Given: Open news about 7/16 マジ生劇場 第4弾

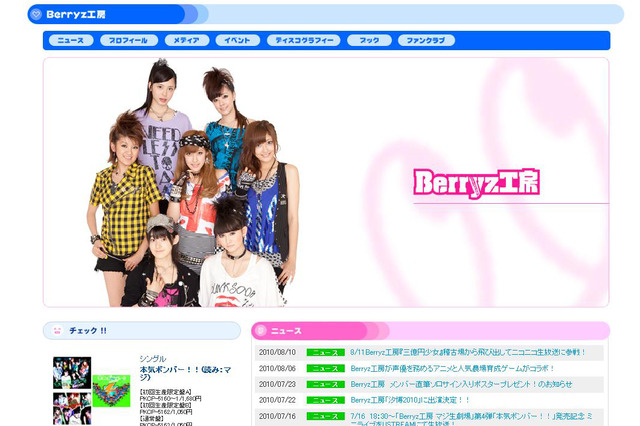Looking at the screenshot, I should 471,419.
